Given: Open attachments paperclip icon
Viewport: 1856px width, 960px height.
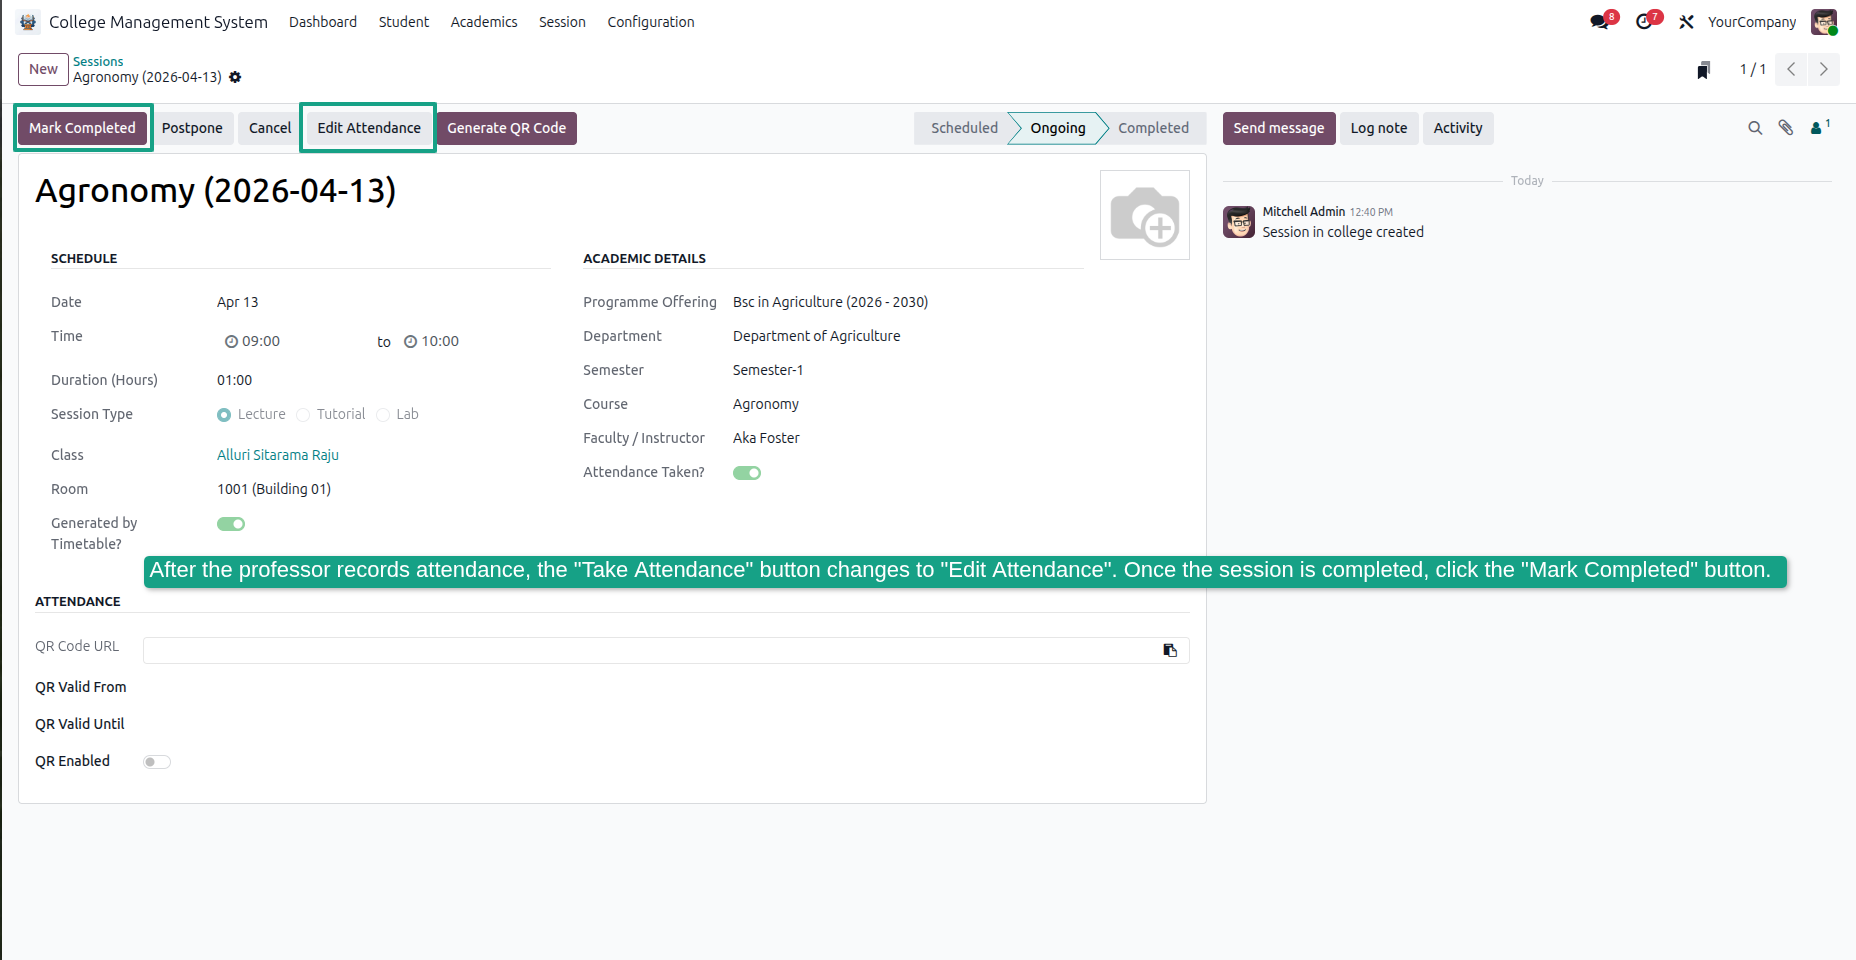Looking at the screenshot, I should click(x=1786, y=128).
